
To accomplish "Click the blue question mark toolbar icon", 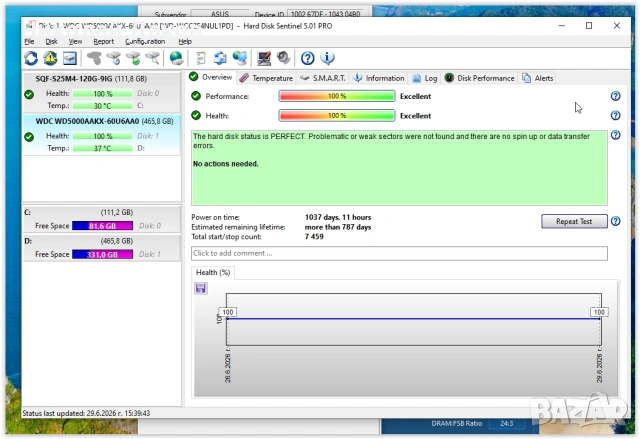I will 307,58.
